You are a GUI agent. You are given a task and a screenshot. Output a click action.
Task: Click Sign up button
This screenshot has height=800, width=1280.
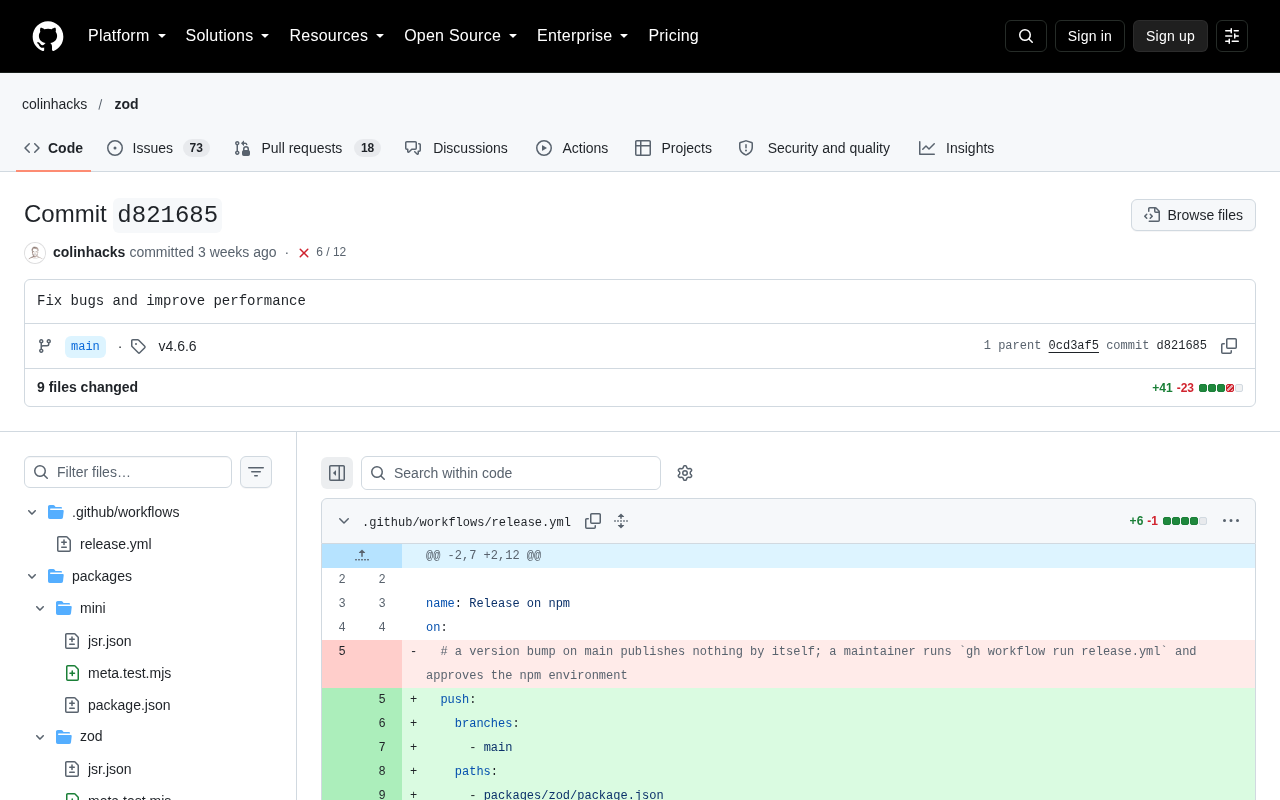click(1170, 36)
